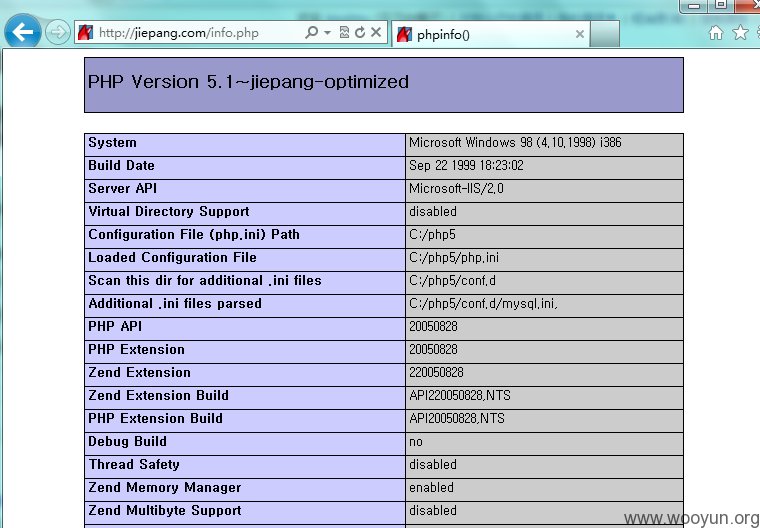Image resolution: width=760 pixels, height=528 pixels.
Task: Open Favorites with the star icon
Action: tap(740, 32)
